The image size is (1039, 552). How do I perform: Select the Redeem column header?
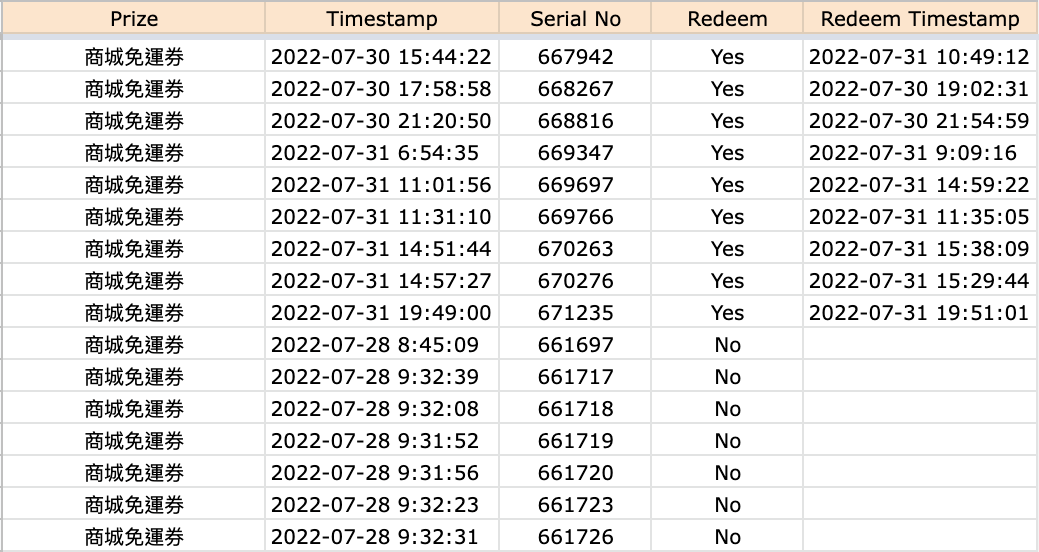(x=727, y=19)
